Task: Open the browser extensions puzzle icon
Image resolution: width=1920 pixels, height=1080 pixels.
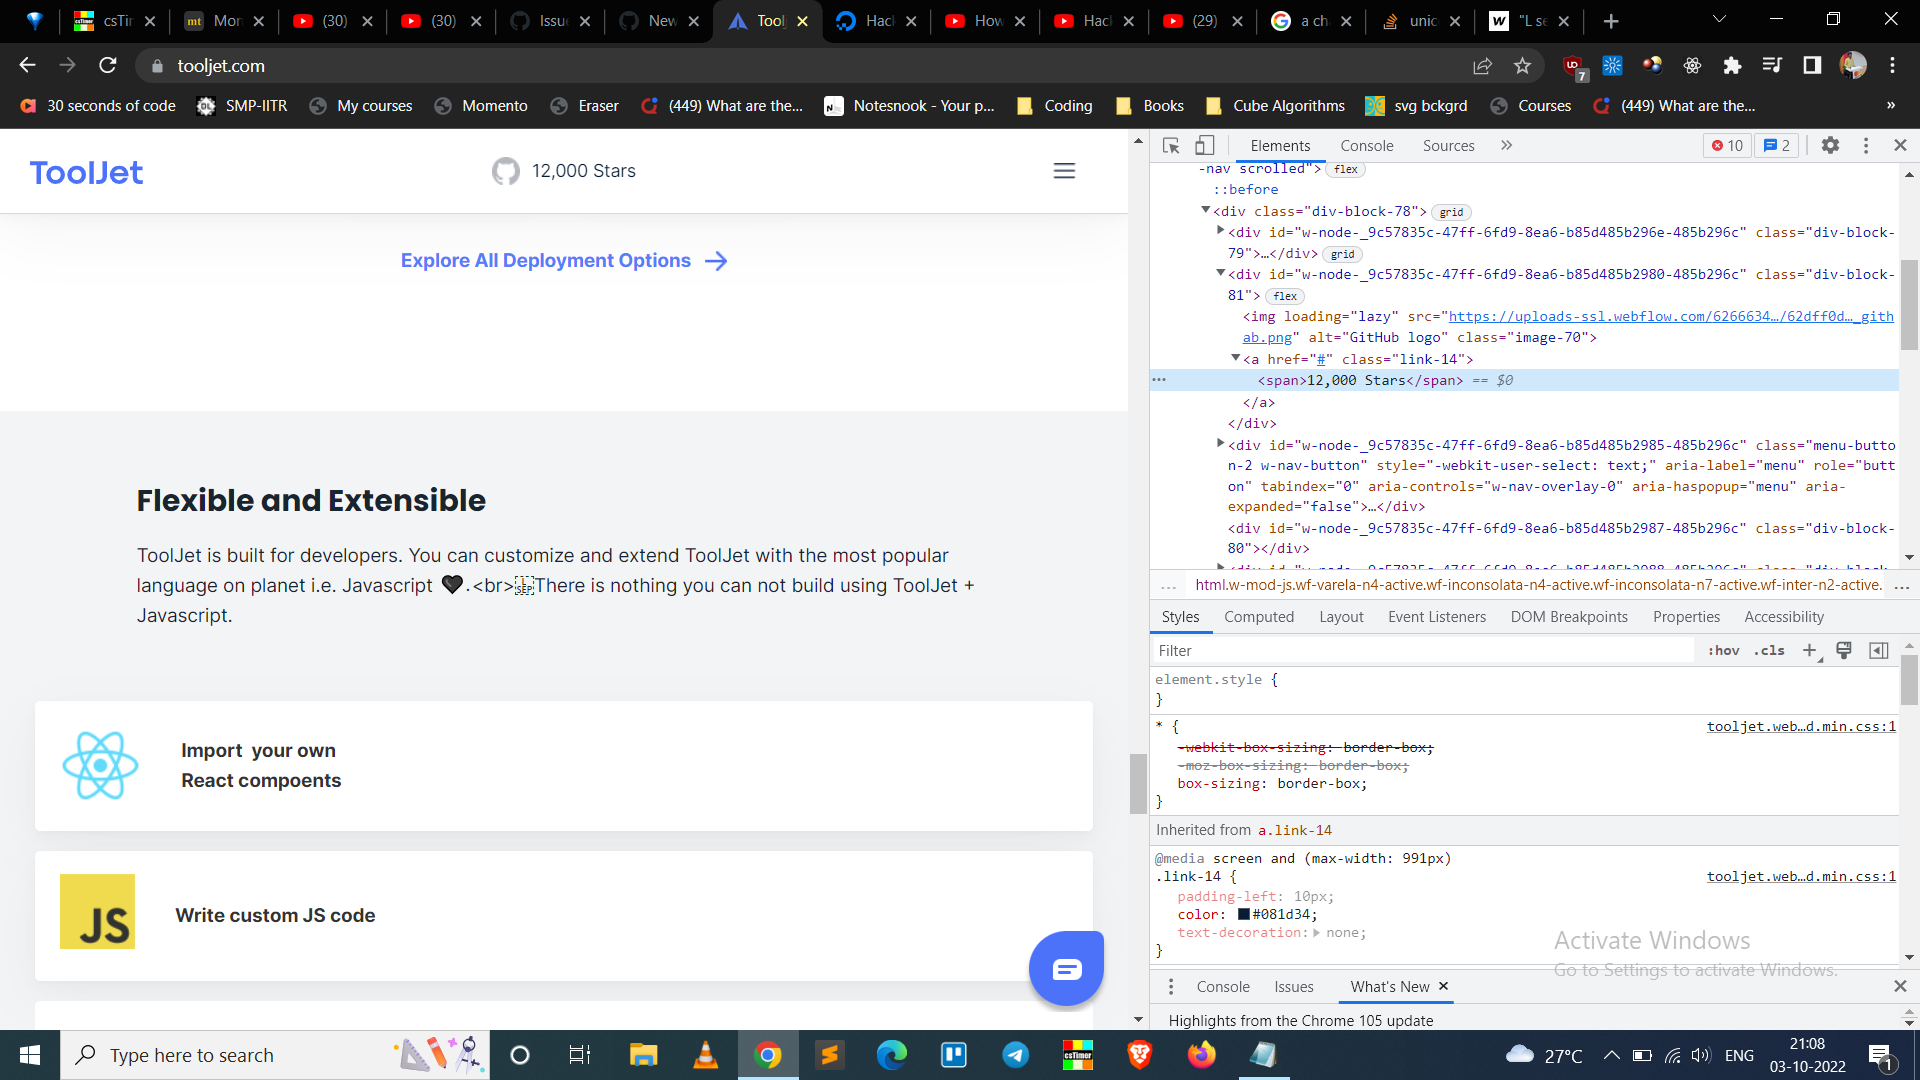Action: pyautogui.click(x=1733, y=66)
